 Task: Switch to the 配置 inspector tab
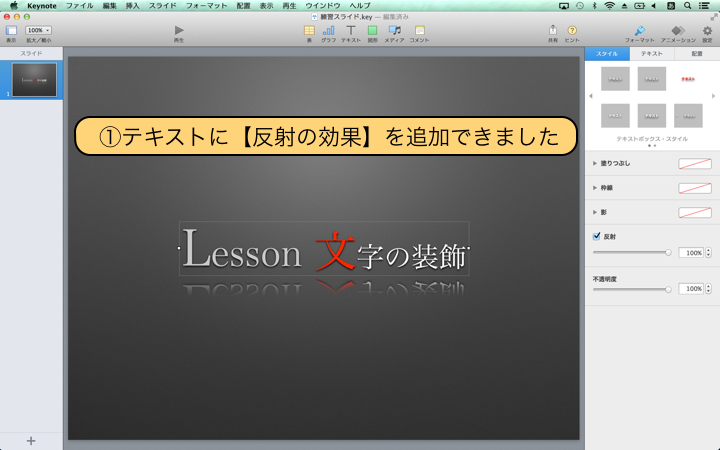click(697, 54)
